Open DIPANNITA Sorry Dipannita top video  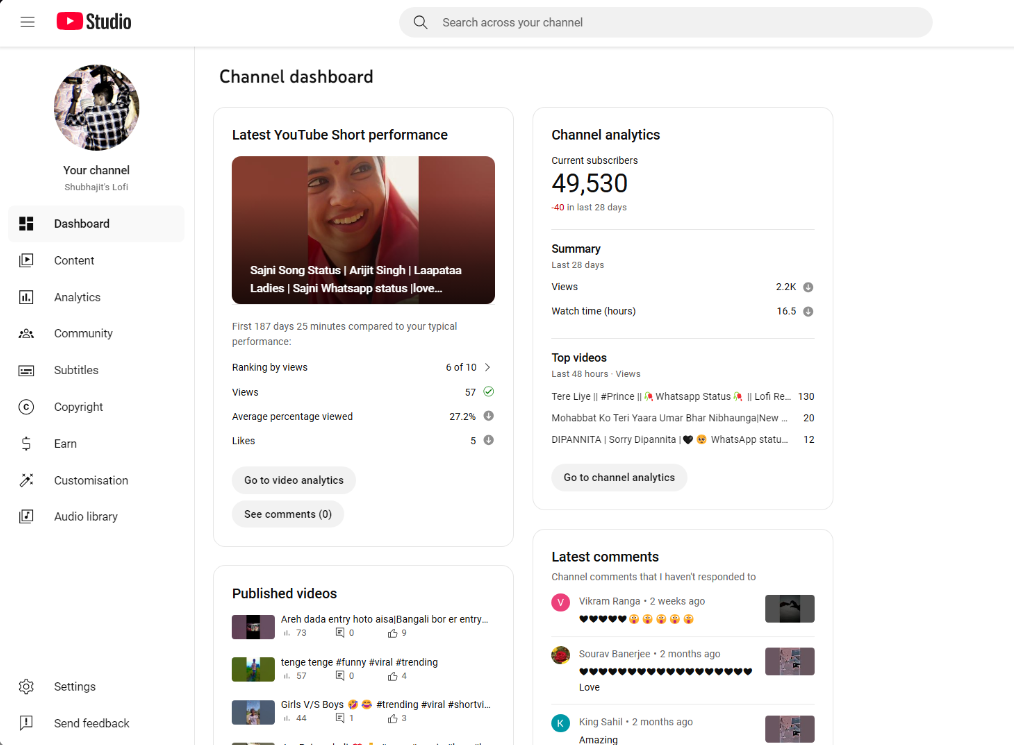[x=669, y=440]
